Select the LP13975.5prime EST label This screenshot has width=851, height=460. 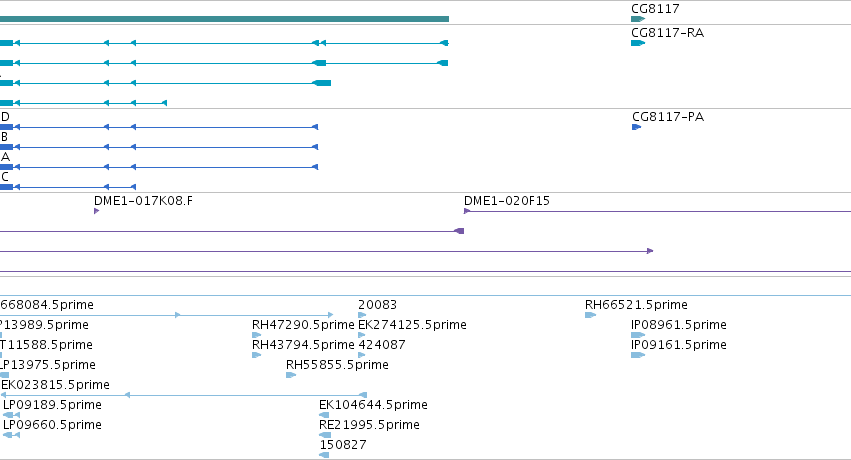pyautogui.click(x=48, y=365)
